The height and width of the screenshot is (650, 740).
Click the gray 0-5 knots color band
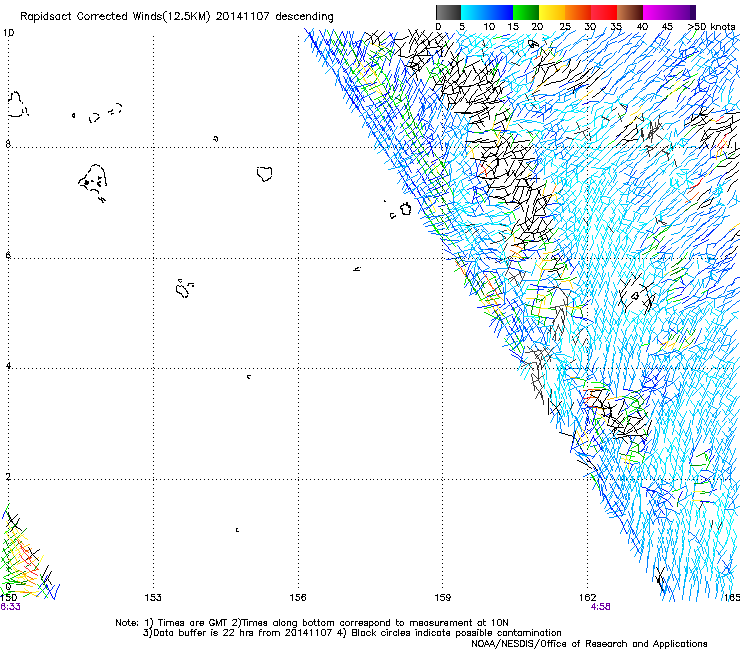pos(448,12)
